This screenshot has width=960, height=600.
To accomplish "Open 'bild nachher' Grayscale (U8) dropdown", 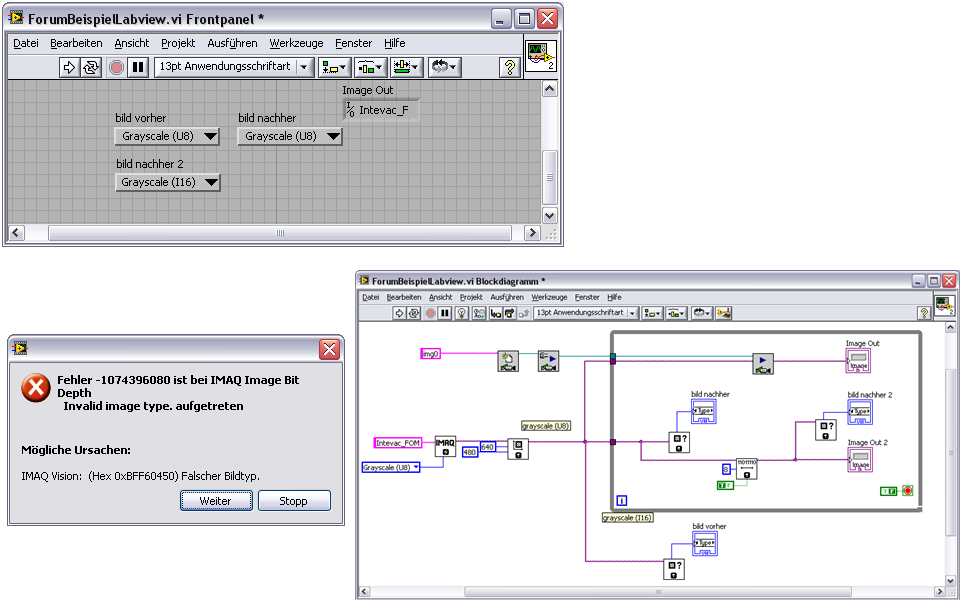I will [x=290, y=137].
